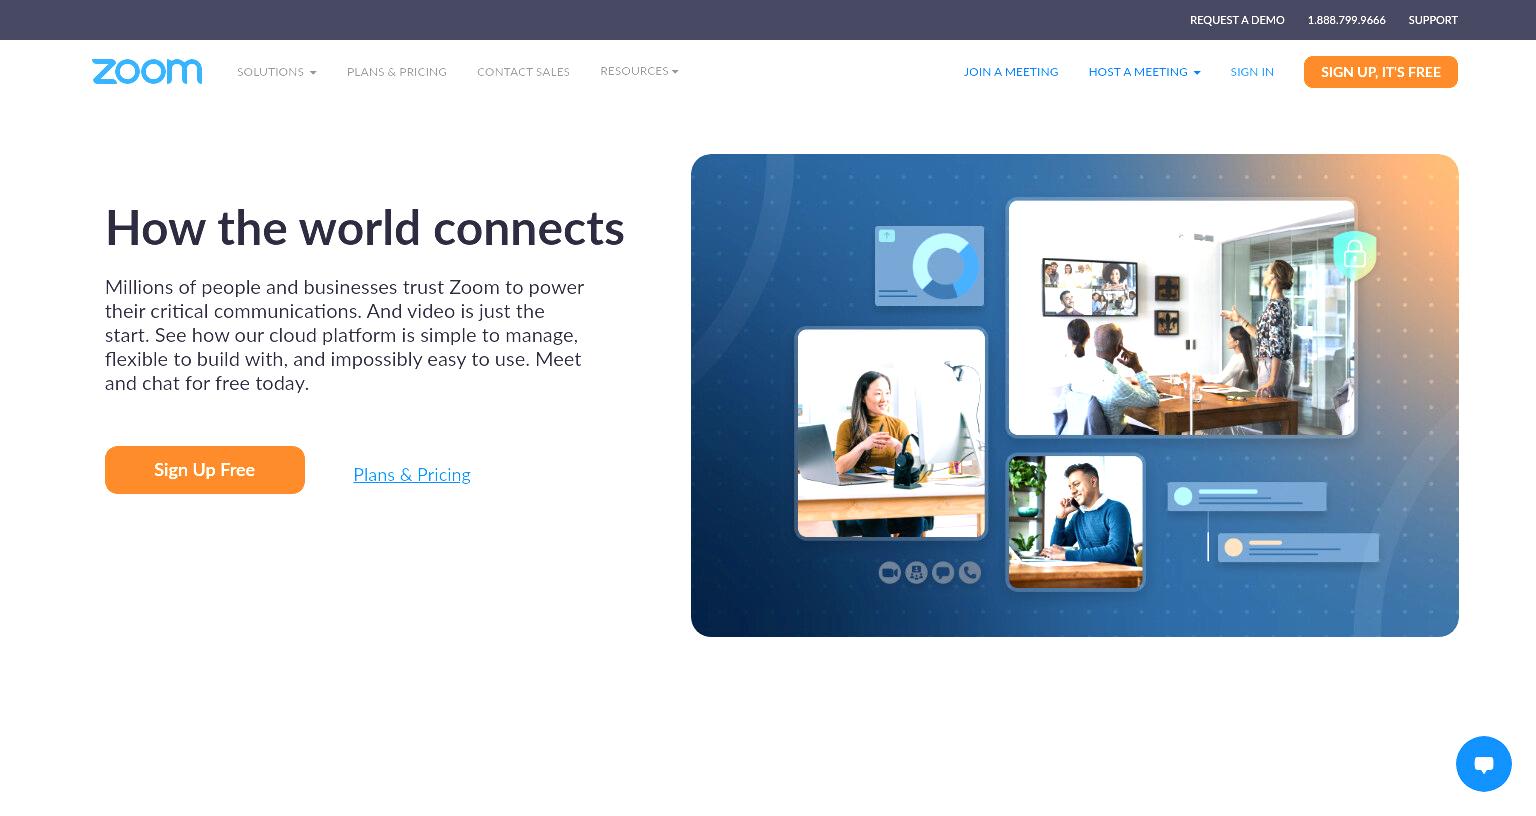
Task: Click the green lock shield icon
Action: [x=1355, y=255]
